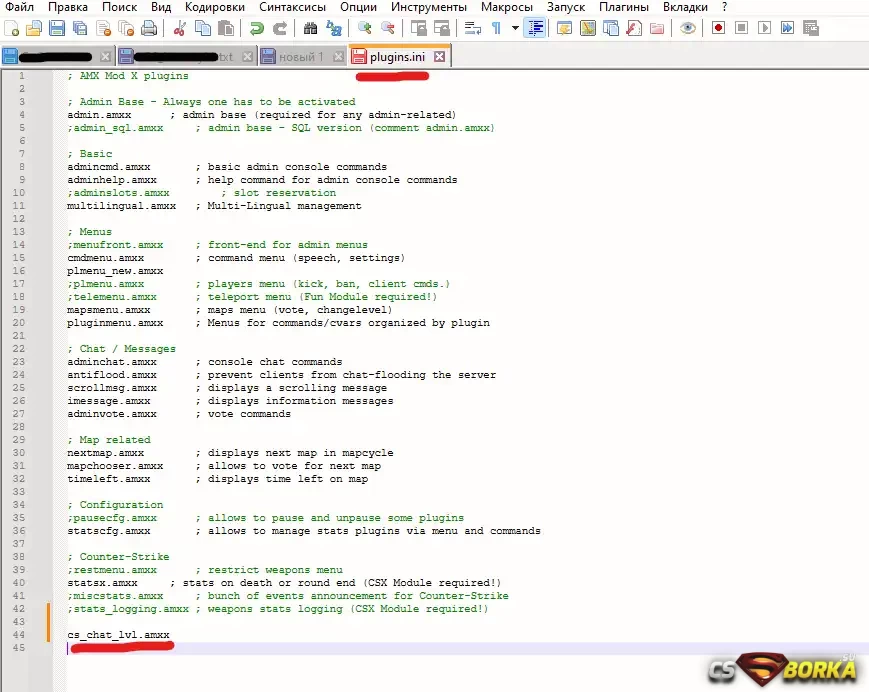The width and height of the screenshot is (869, 692).
Task: Open the Replace tool icon
Action: 334,28
